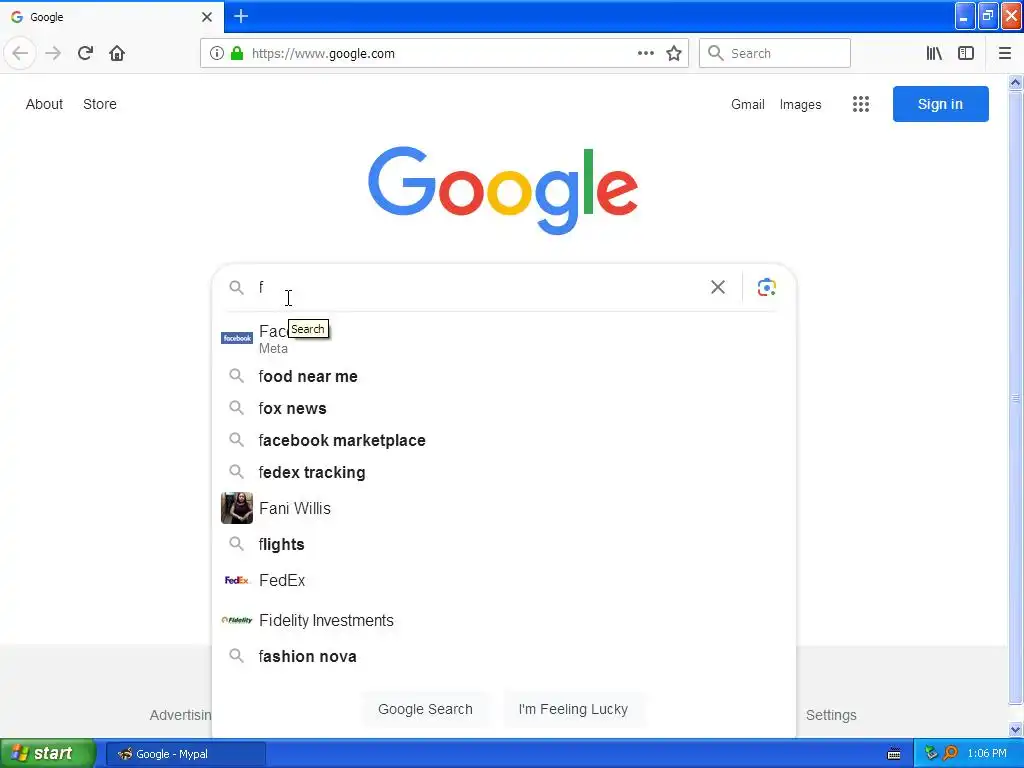Viewport: 1024px width, 768px height.
Task: Click the Google logo
Action: (x=503, y=189)
